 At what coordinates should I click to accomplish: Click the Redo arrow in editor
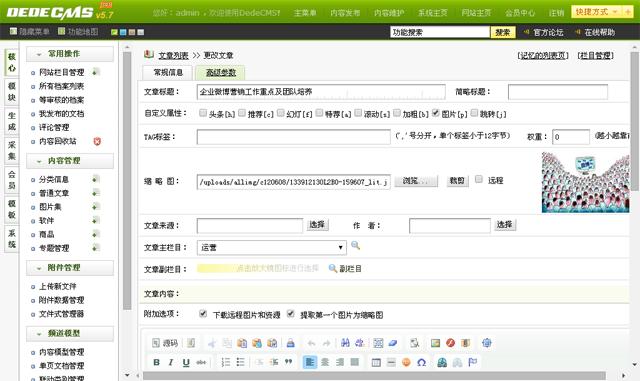(327, 343)
